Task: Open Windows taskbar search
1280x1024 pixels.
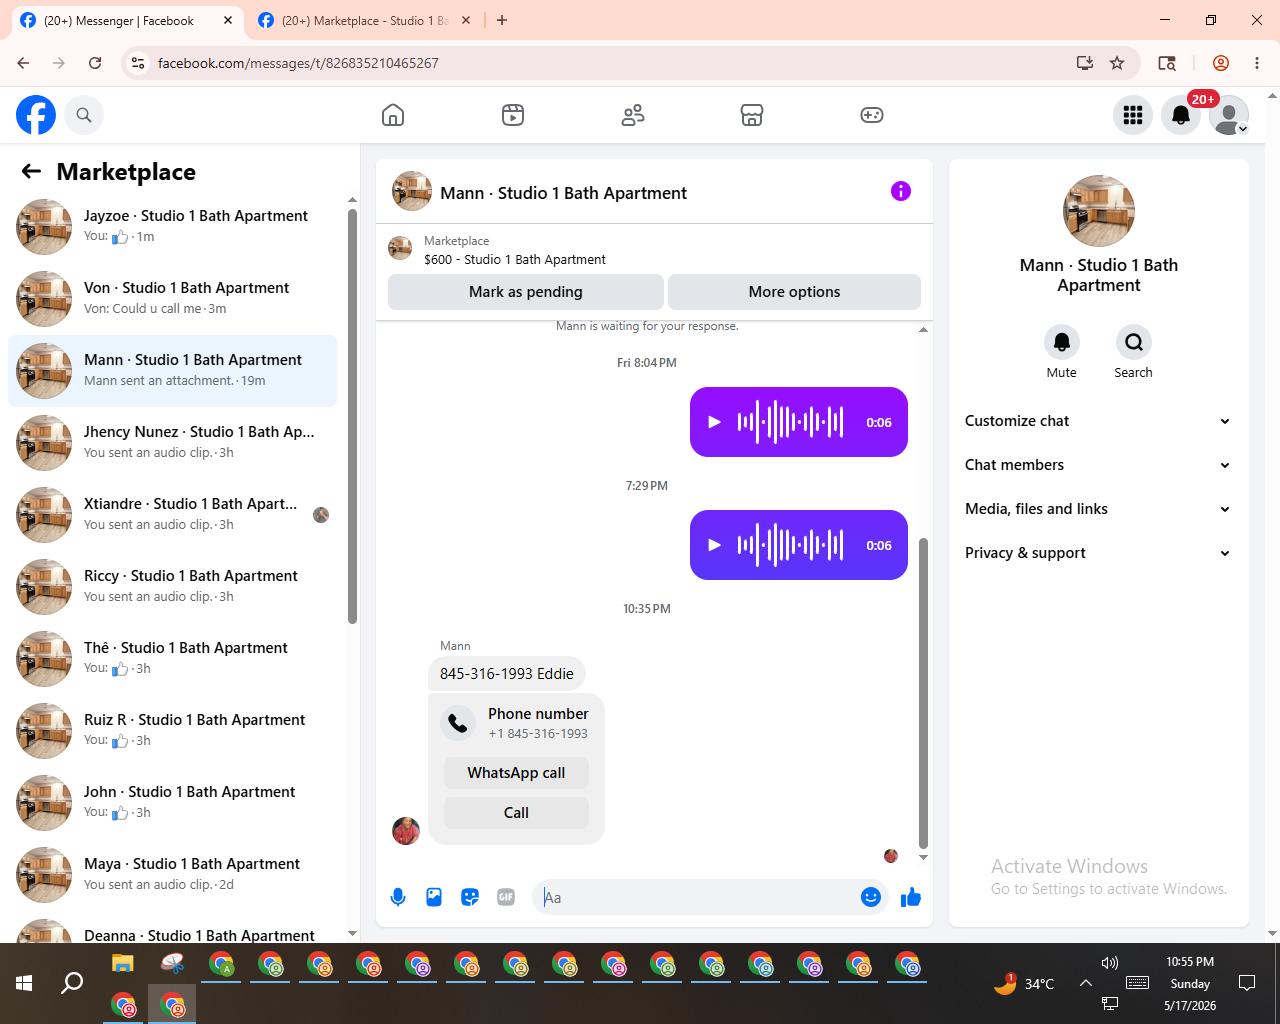Action: coord(72,983)
